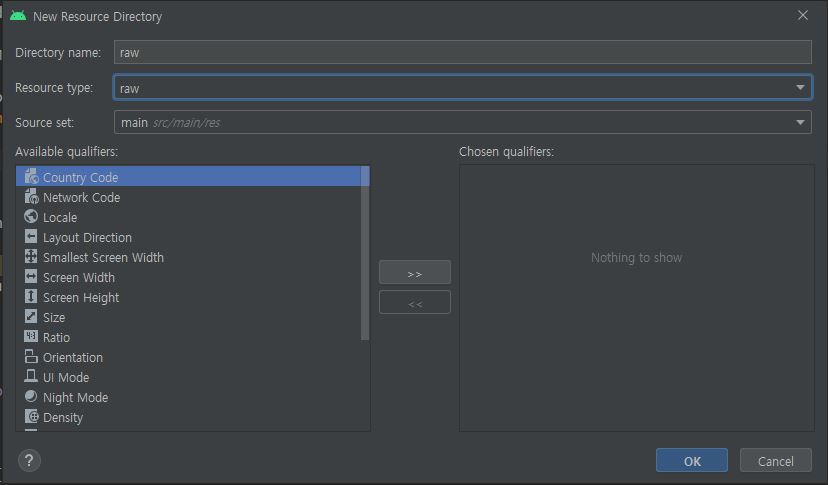Select the Locale qualifier row
The image size is (828, 485).
189,217
